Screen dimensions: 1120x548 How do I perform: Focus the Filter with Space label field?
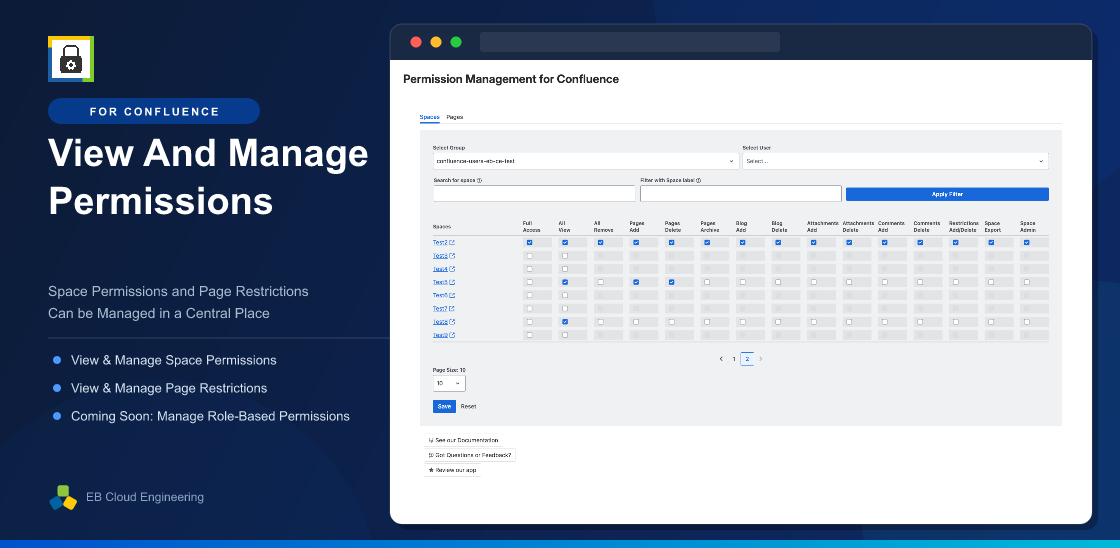(741, 194)
